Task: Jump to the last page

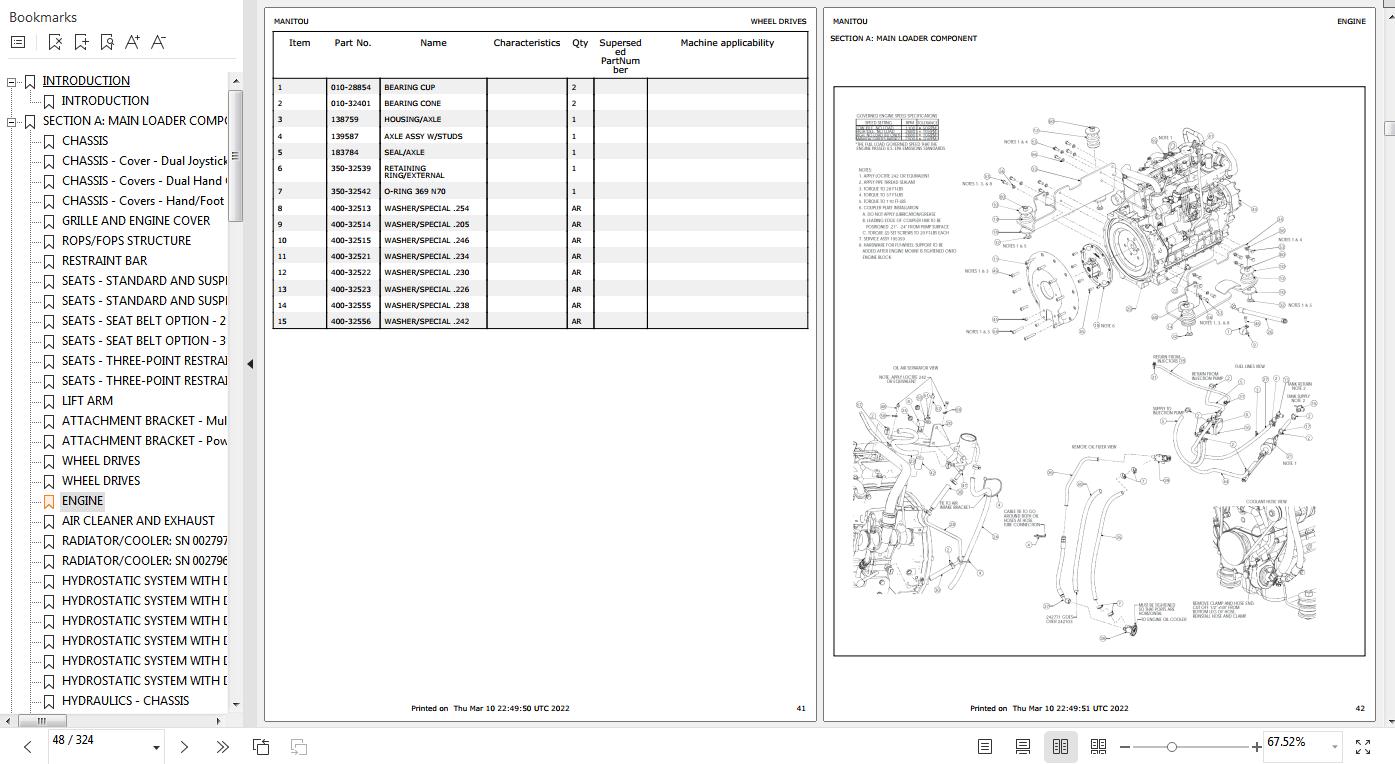Action: [x=222, y=746]
